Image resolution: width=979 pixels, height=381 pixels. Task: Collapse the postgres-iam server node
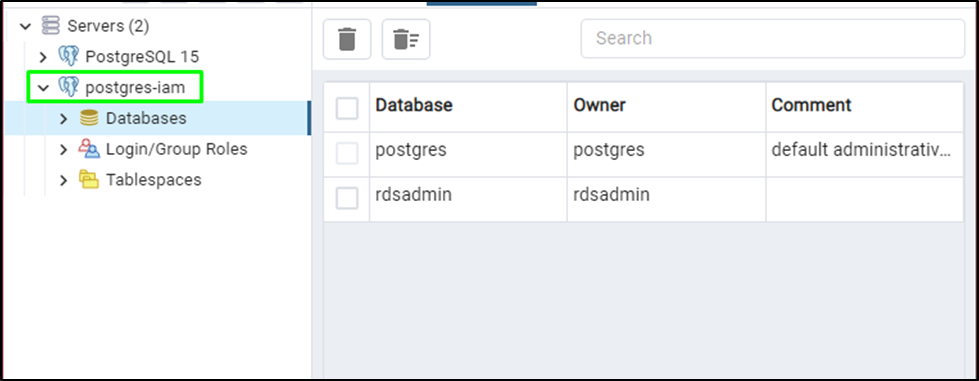pyautogui.click(x=42, y=87)
